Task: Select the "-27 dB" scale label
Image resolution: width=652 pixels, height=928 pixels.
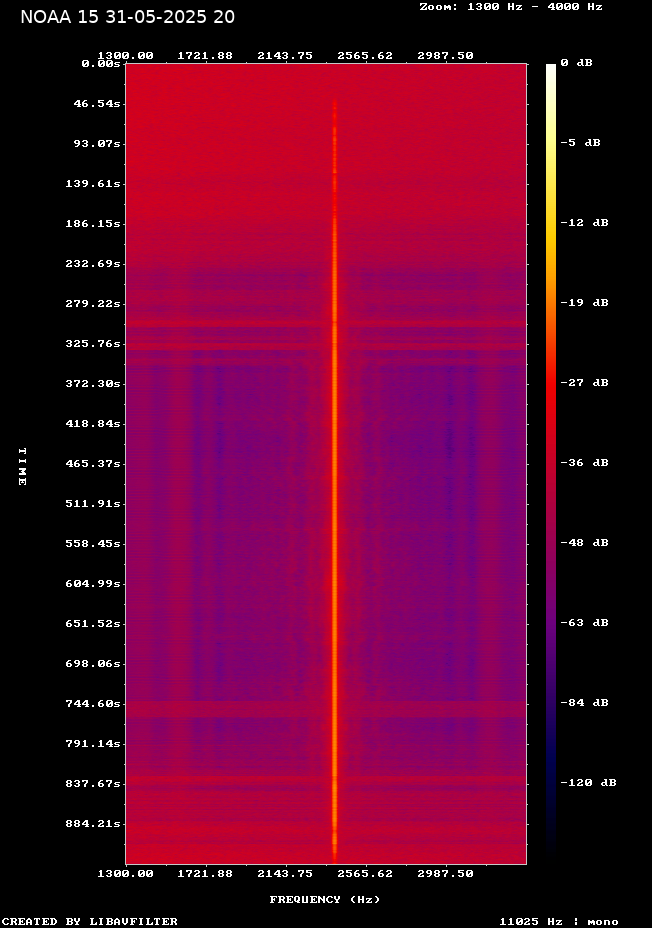Action: click(x=585, y=382)
